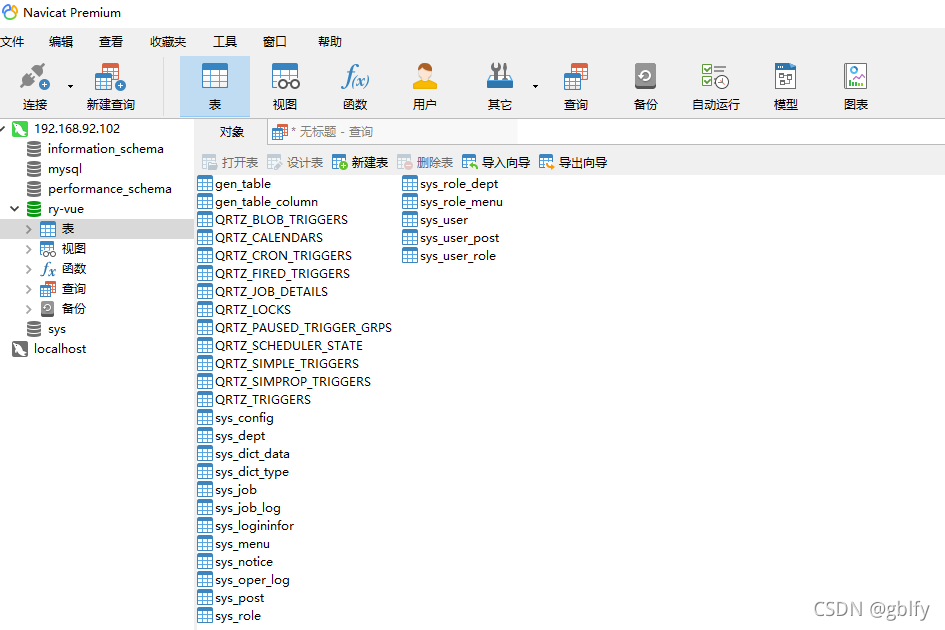Select the localhost connection
This screenshot has height=630, width=945.
tap(60, 349)
